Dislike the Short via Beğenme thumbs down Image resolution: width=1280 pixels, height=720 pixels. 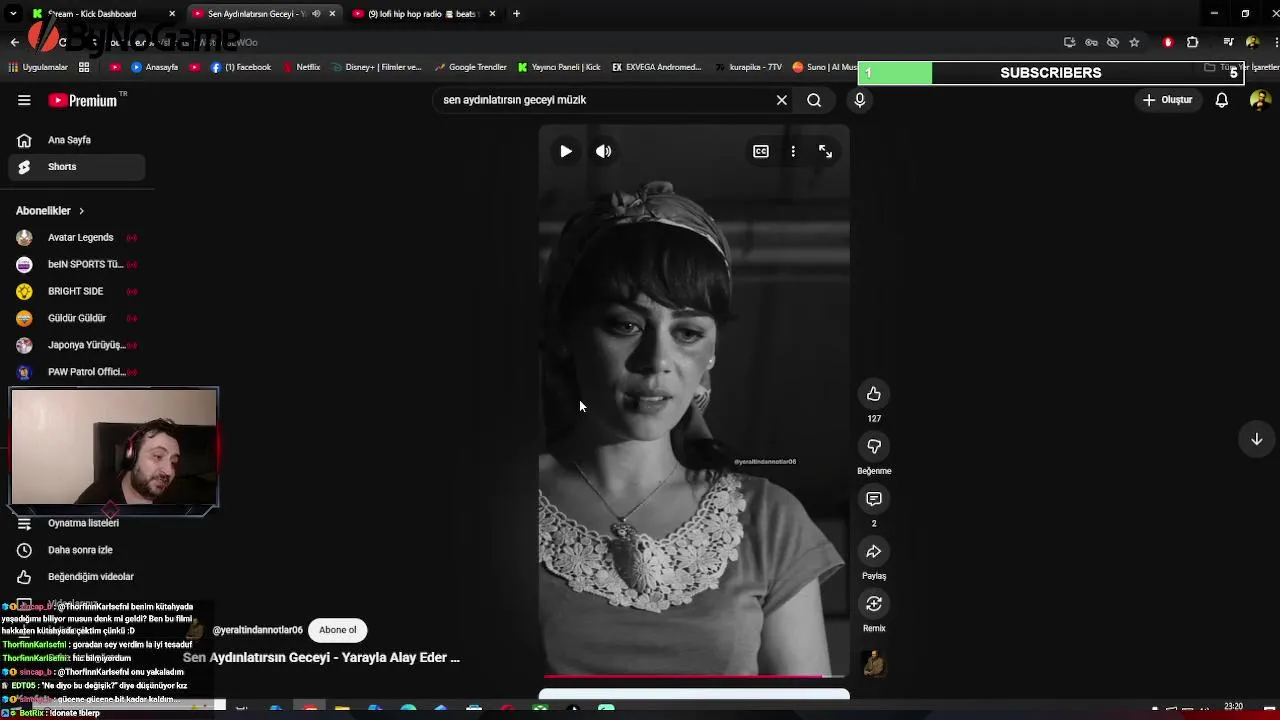874,447
